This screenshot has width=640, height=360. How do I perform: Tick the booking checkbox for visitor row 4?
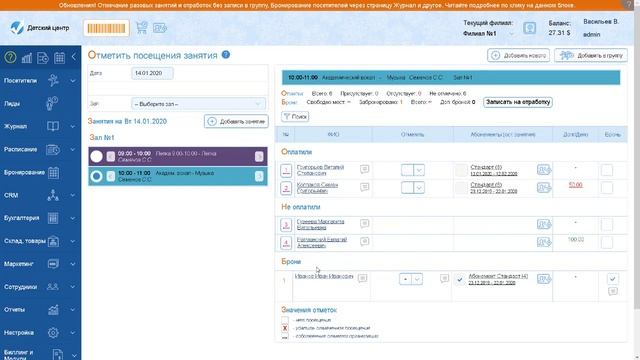(x=607, y=242)
